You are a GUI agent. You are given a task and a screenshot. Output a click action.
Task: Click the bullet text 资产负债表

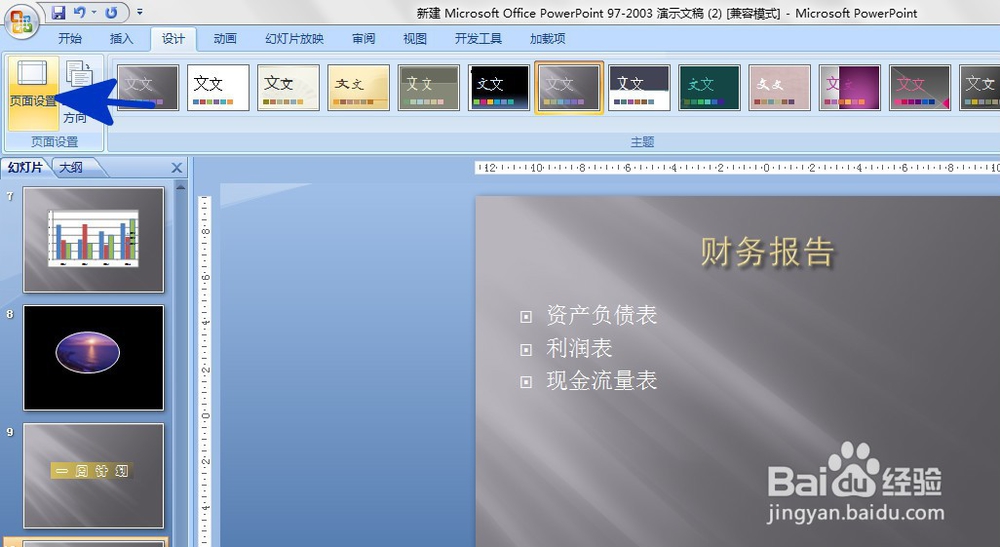pyautogui.click(x=601, y=315)
